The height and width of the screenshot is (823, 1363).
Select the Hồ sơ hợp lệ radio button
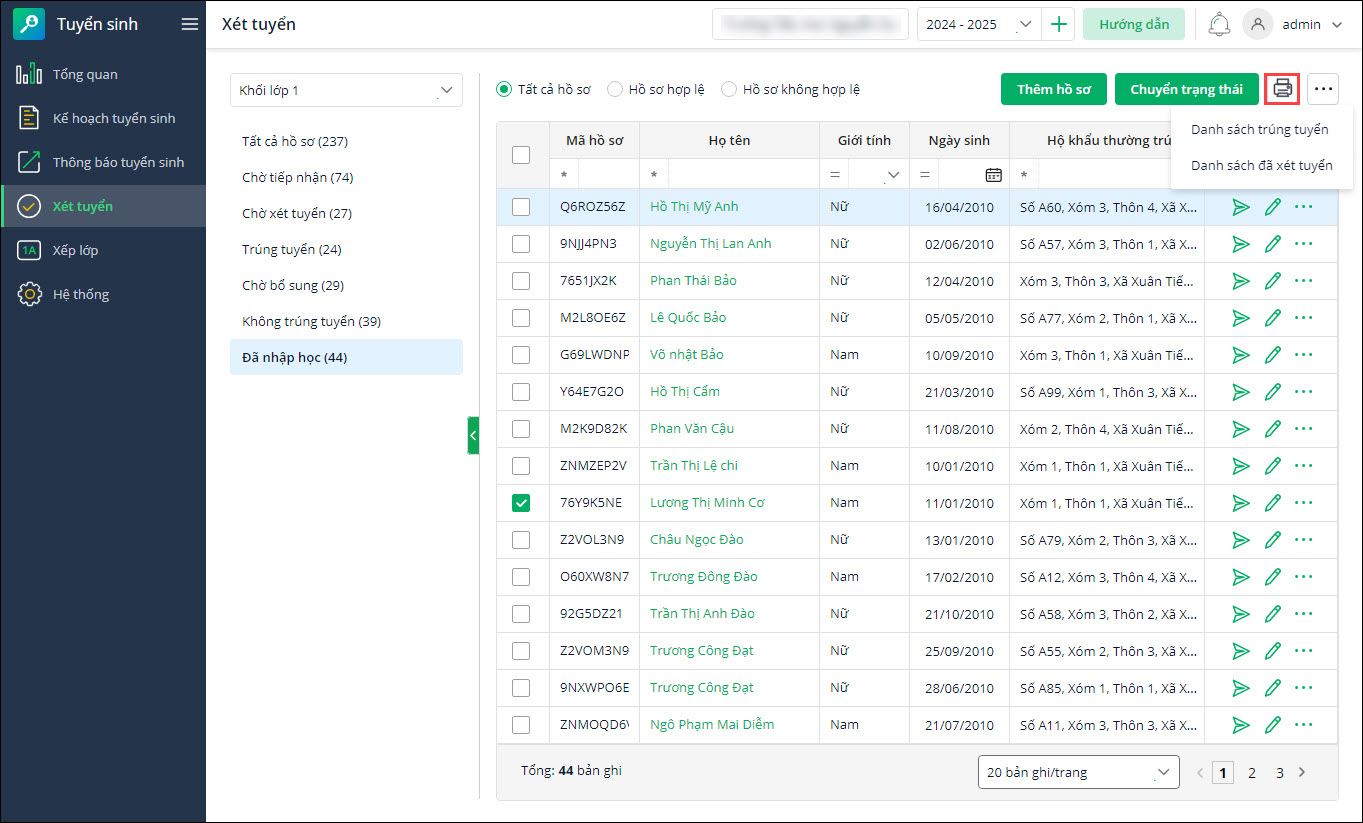(616, 89)
